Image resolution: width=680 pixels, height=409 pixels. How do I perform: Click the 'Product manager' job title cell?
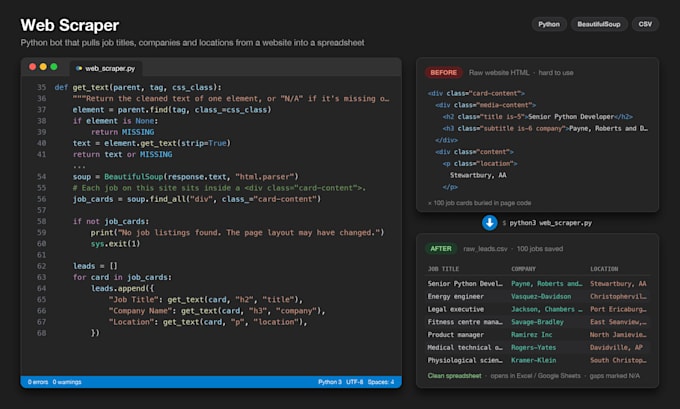(x=455, y=335)
